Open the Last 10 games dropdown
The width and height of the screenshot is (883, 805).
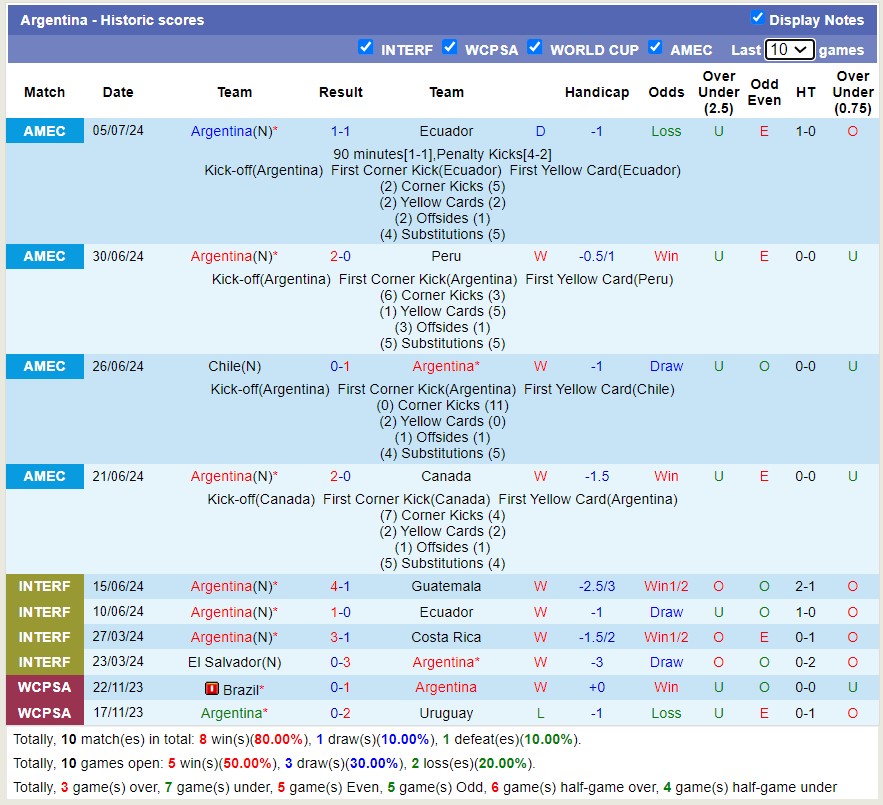click(789, 50)
